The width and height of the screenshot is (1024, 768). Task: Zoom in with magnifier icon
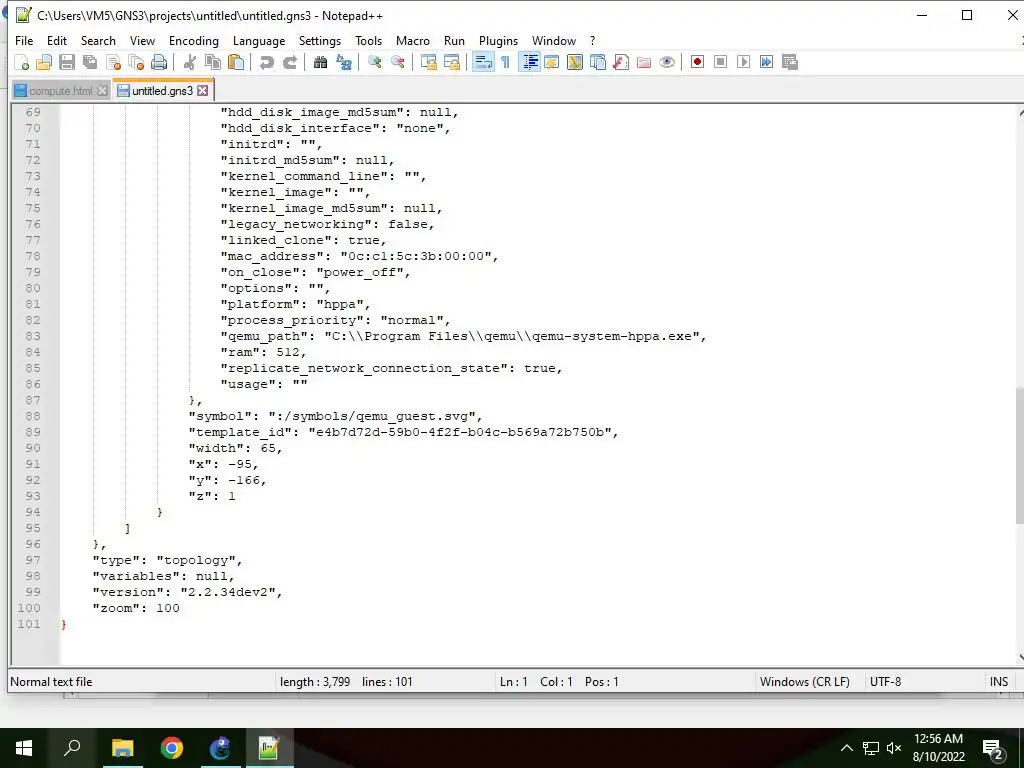pos(375,62)
